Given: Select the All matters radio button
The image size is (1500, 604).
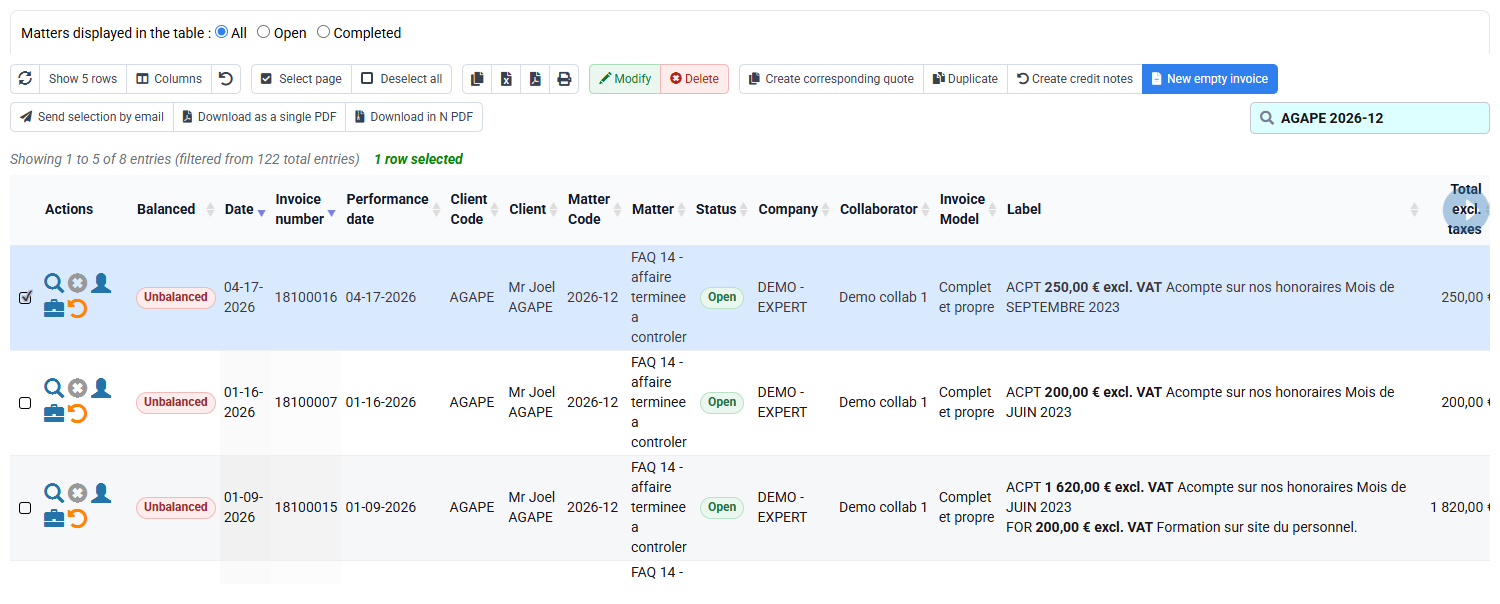Looking at the screenshot, I should tap(222, 32).
